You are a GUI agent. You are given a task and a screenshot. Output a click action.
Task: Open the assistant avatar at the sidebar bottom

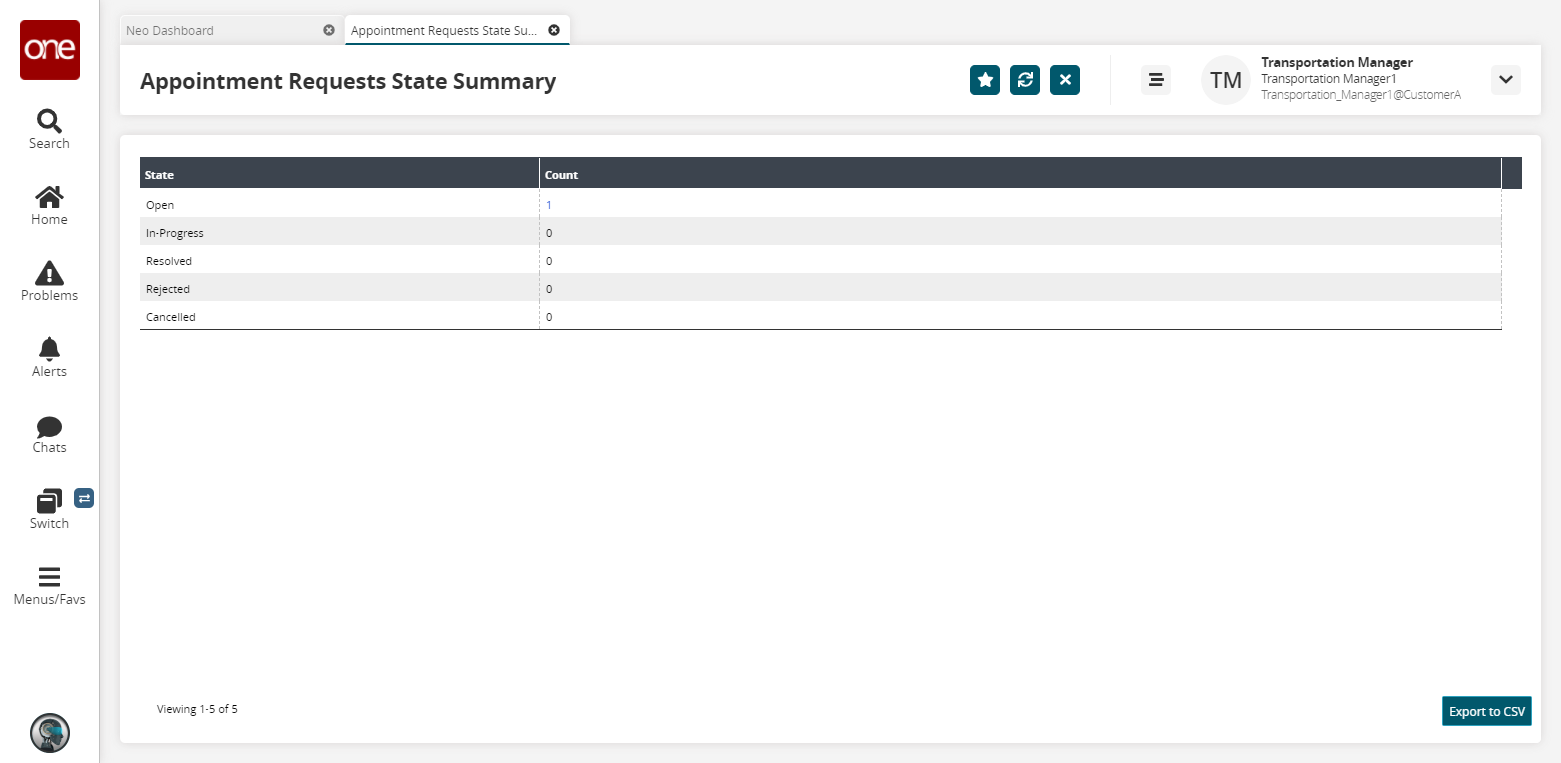tap(50, 732)
